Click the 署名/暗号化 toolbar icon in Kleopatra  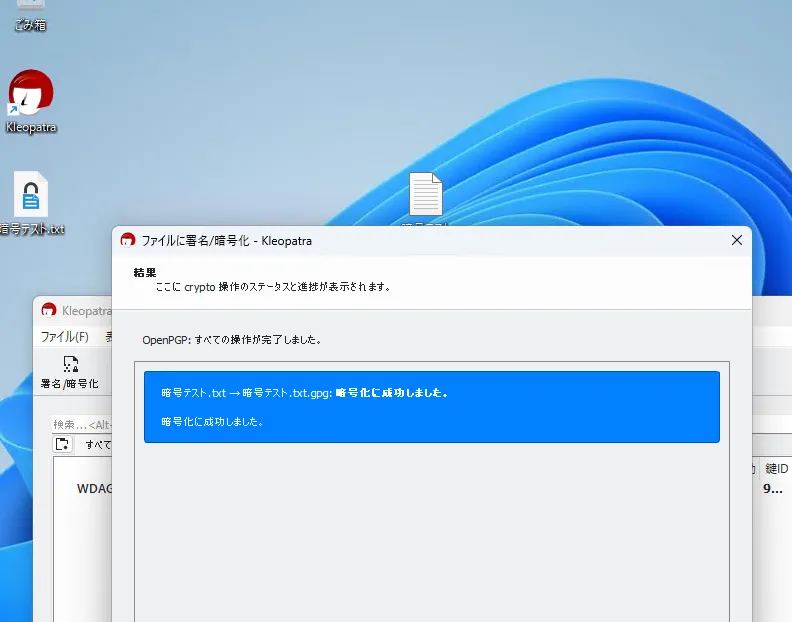(70, 372)
